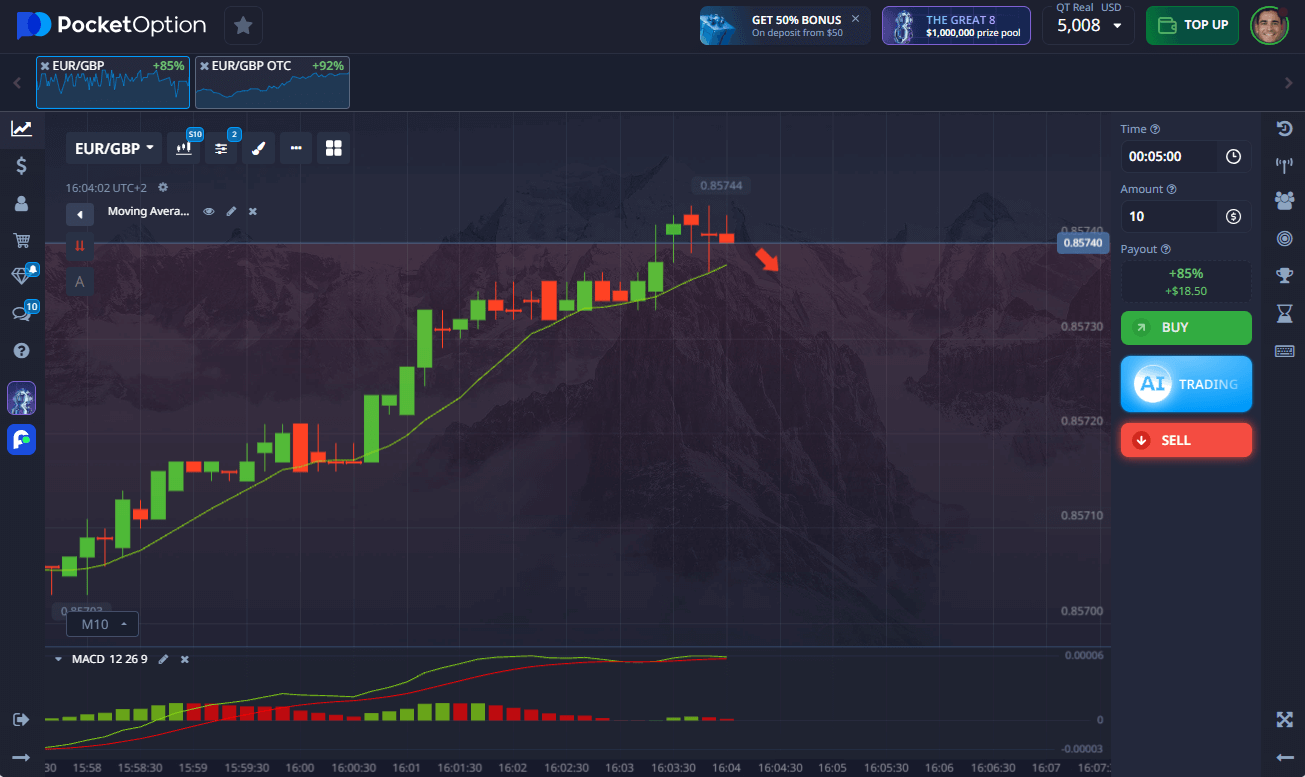Image resolution: width=1305 pixels, height=777 pixels.
Task: Open the tournaments trophy icon
Action: point(1284,275)
